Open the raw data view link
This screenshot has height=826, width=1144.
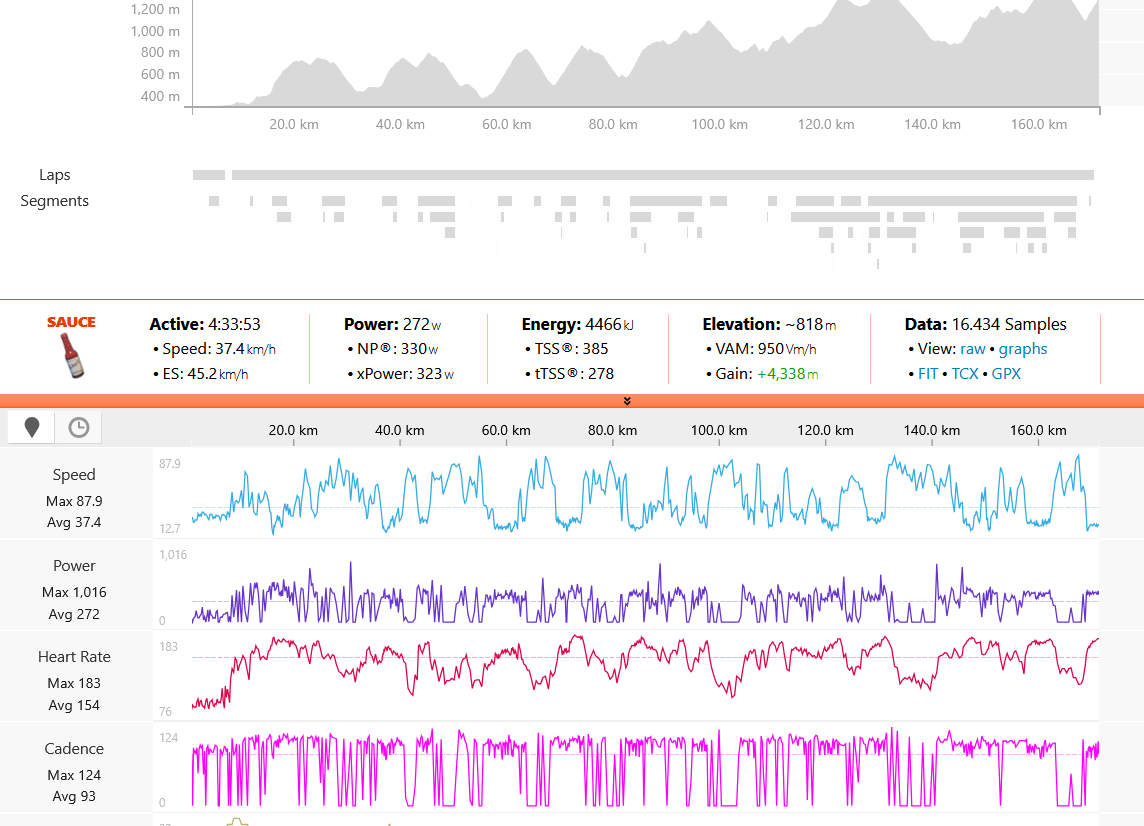click(x=972, y=349)
